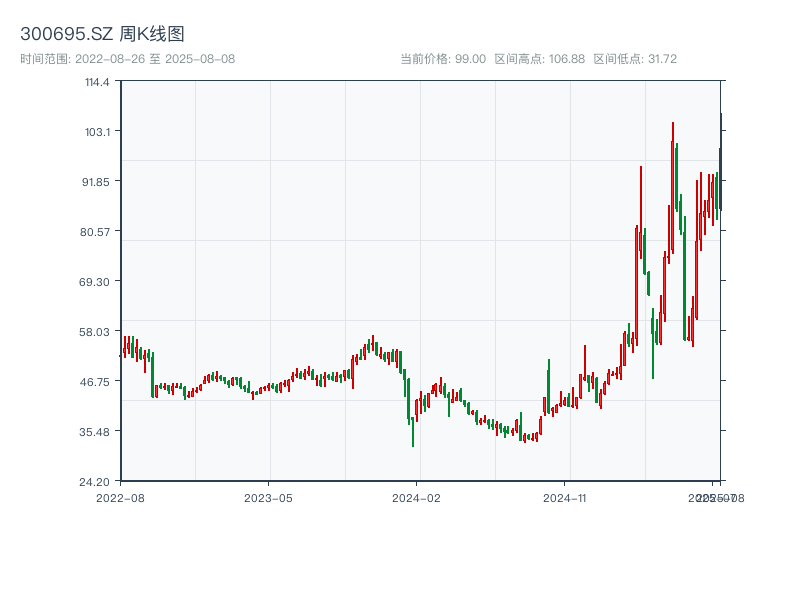Click the y-axis value 46.75

click(95, 382)
